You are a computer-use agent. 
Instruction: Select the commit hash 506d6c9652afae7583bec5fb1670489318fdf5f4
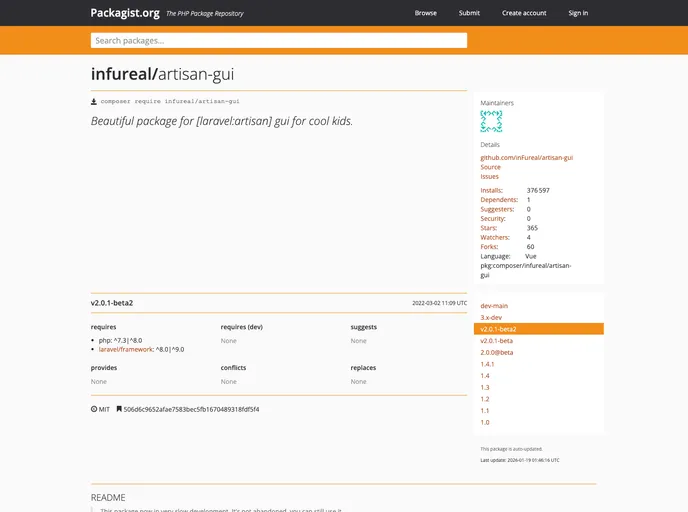coord(191,409)
